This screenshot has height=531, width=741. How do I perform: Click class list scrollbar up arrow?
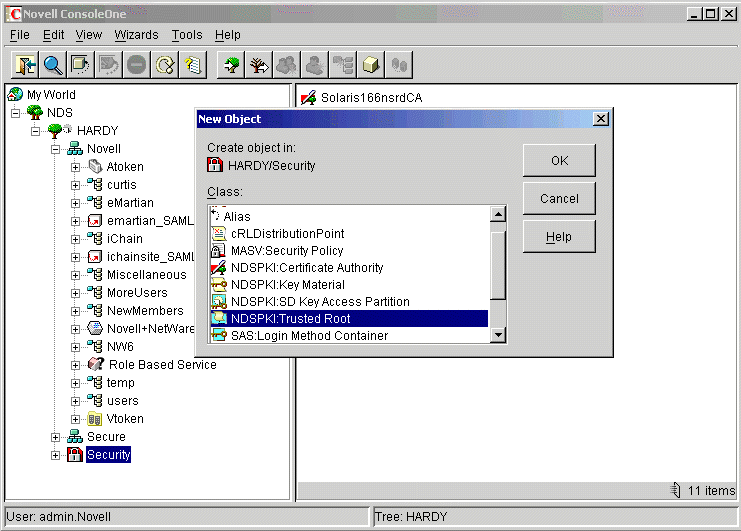coord(498,214)
